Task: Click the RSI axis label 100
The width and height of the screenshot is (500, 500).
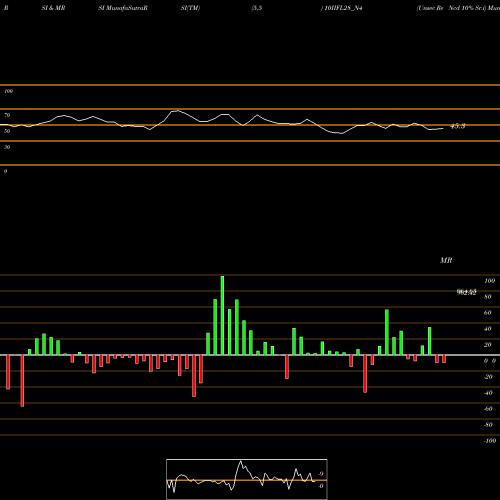Action: click(x=8, y=91)
